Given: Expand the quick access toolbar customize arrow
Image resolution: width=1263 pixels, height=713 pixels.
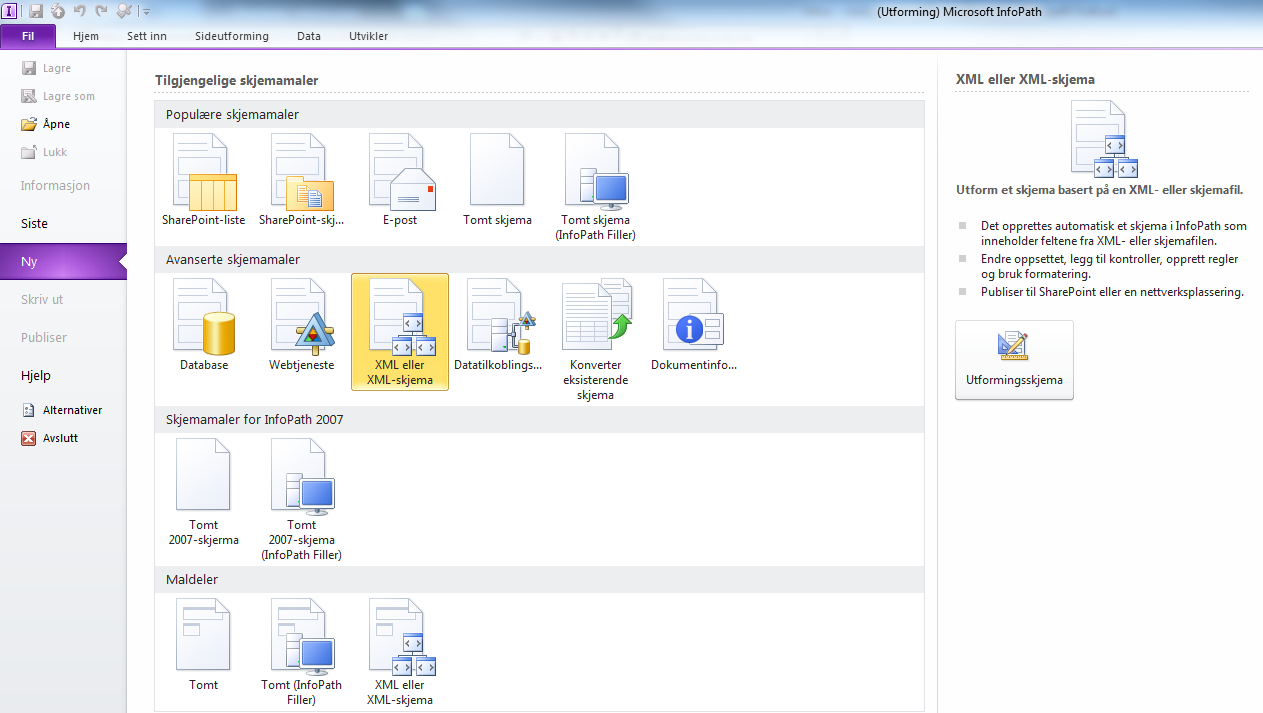Looking at the screenshot, I should coord(146,11).
